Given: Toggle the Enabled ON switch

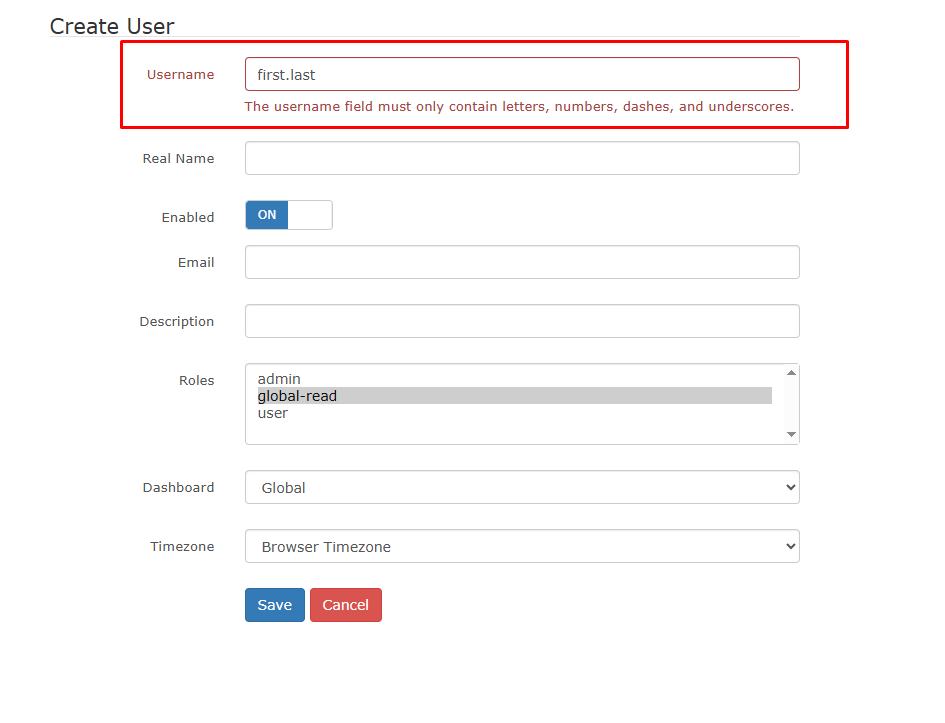Looking at the screenshot, I should [x=288, y=215].
